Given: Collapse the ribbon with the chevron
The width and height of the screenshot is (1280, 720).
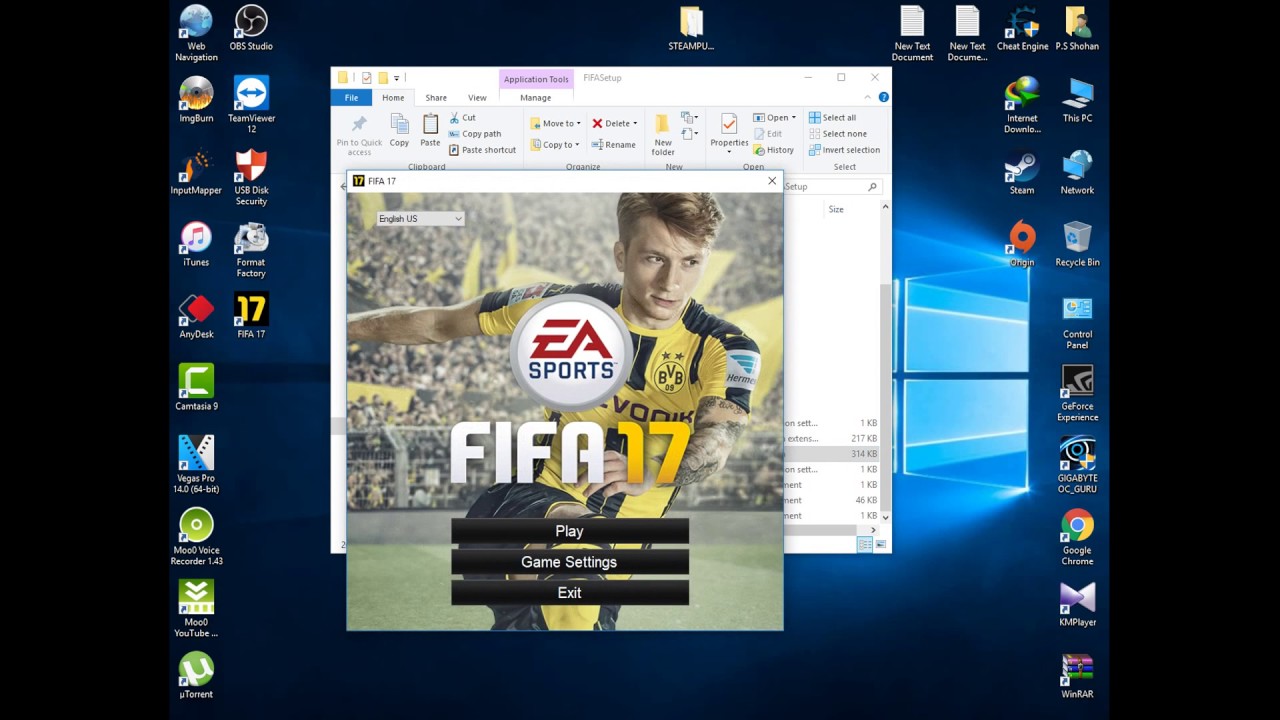Looking at the screenshot, I should (869, 98).
